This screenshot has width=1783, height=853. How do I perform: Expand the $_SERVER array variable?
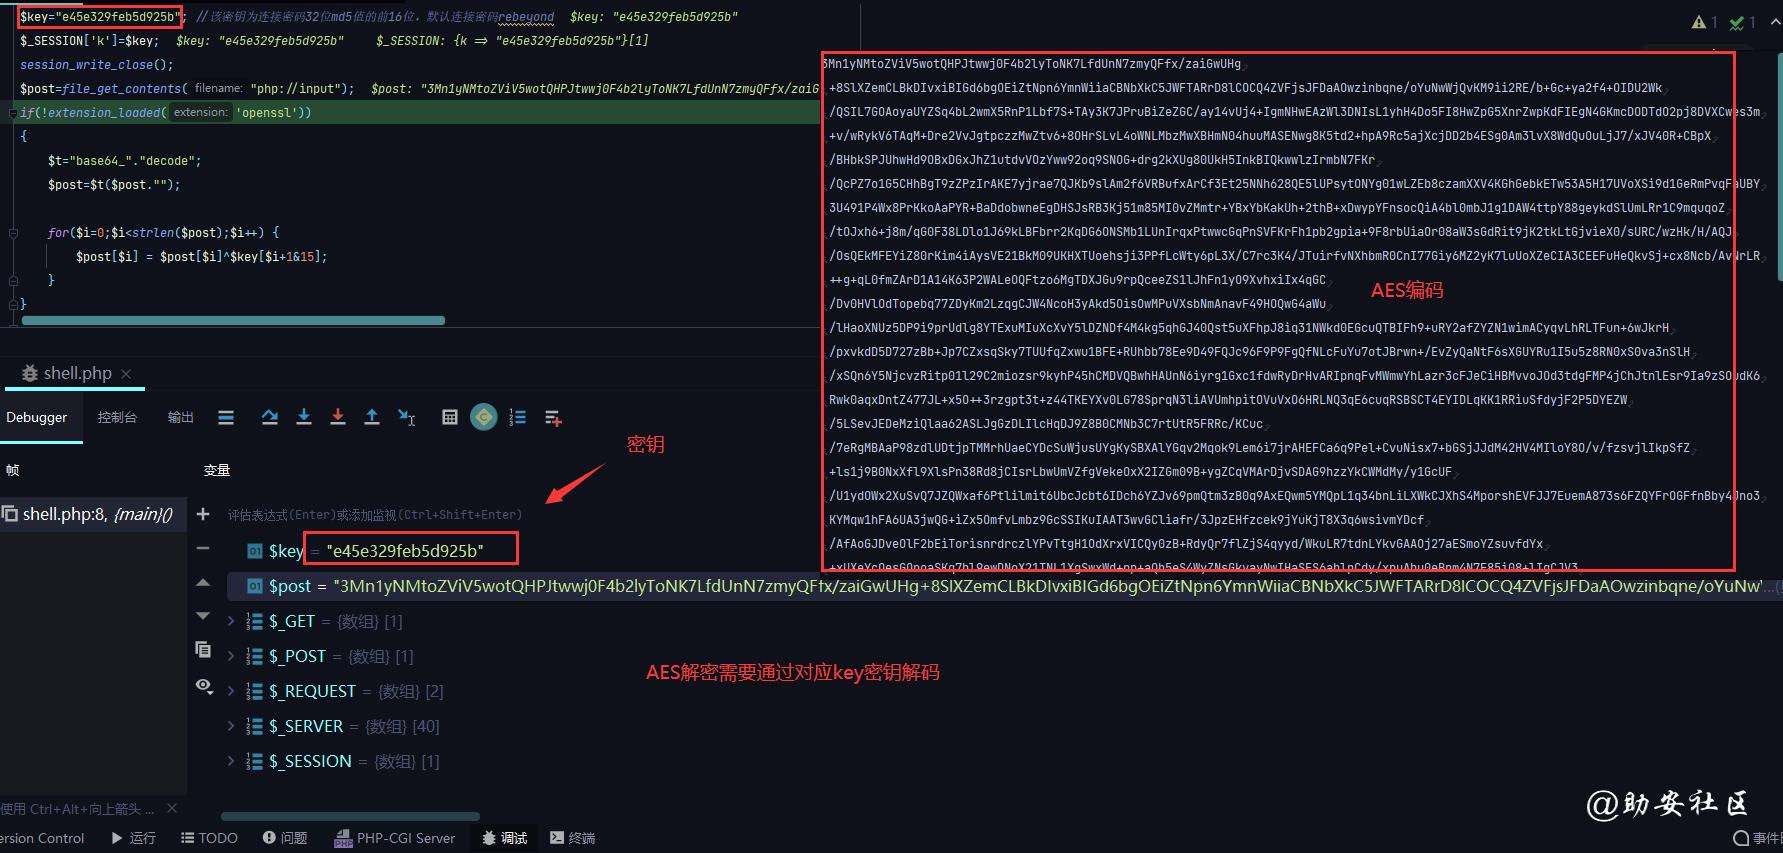pos(231,726)
